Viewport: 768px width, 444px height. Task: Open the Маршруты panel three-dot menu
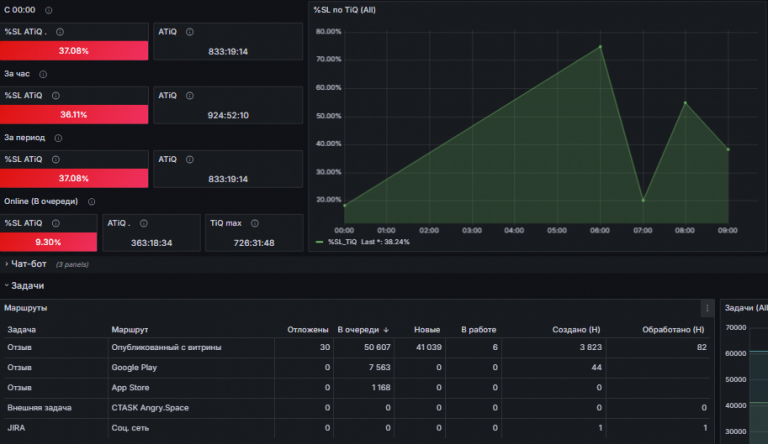[707, 308]
